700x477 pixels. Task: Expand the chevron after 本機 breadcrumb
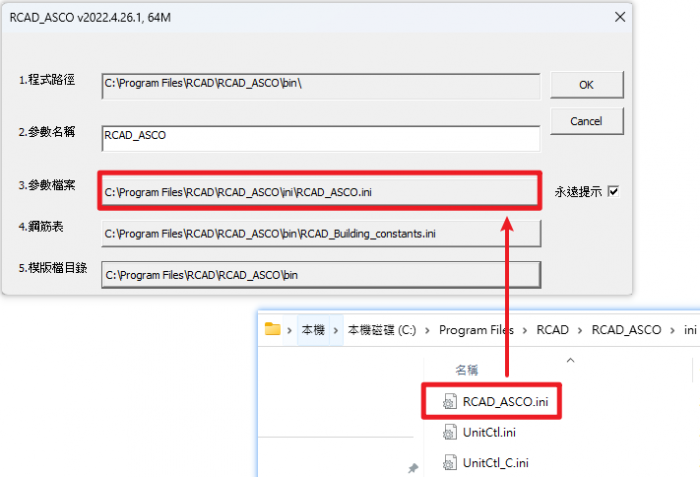[336, 331]
